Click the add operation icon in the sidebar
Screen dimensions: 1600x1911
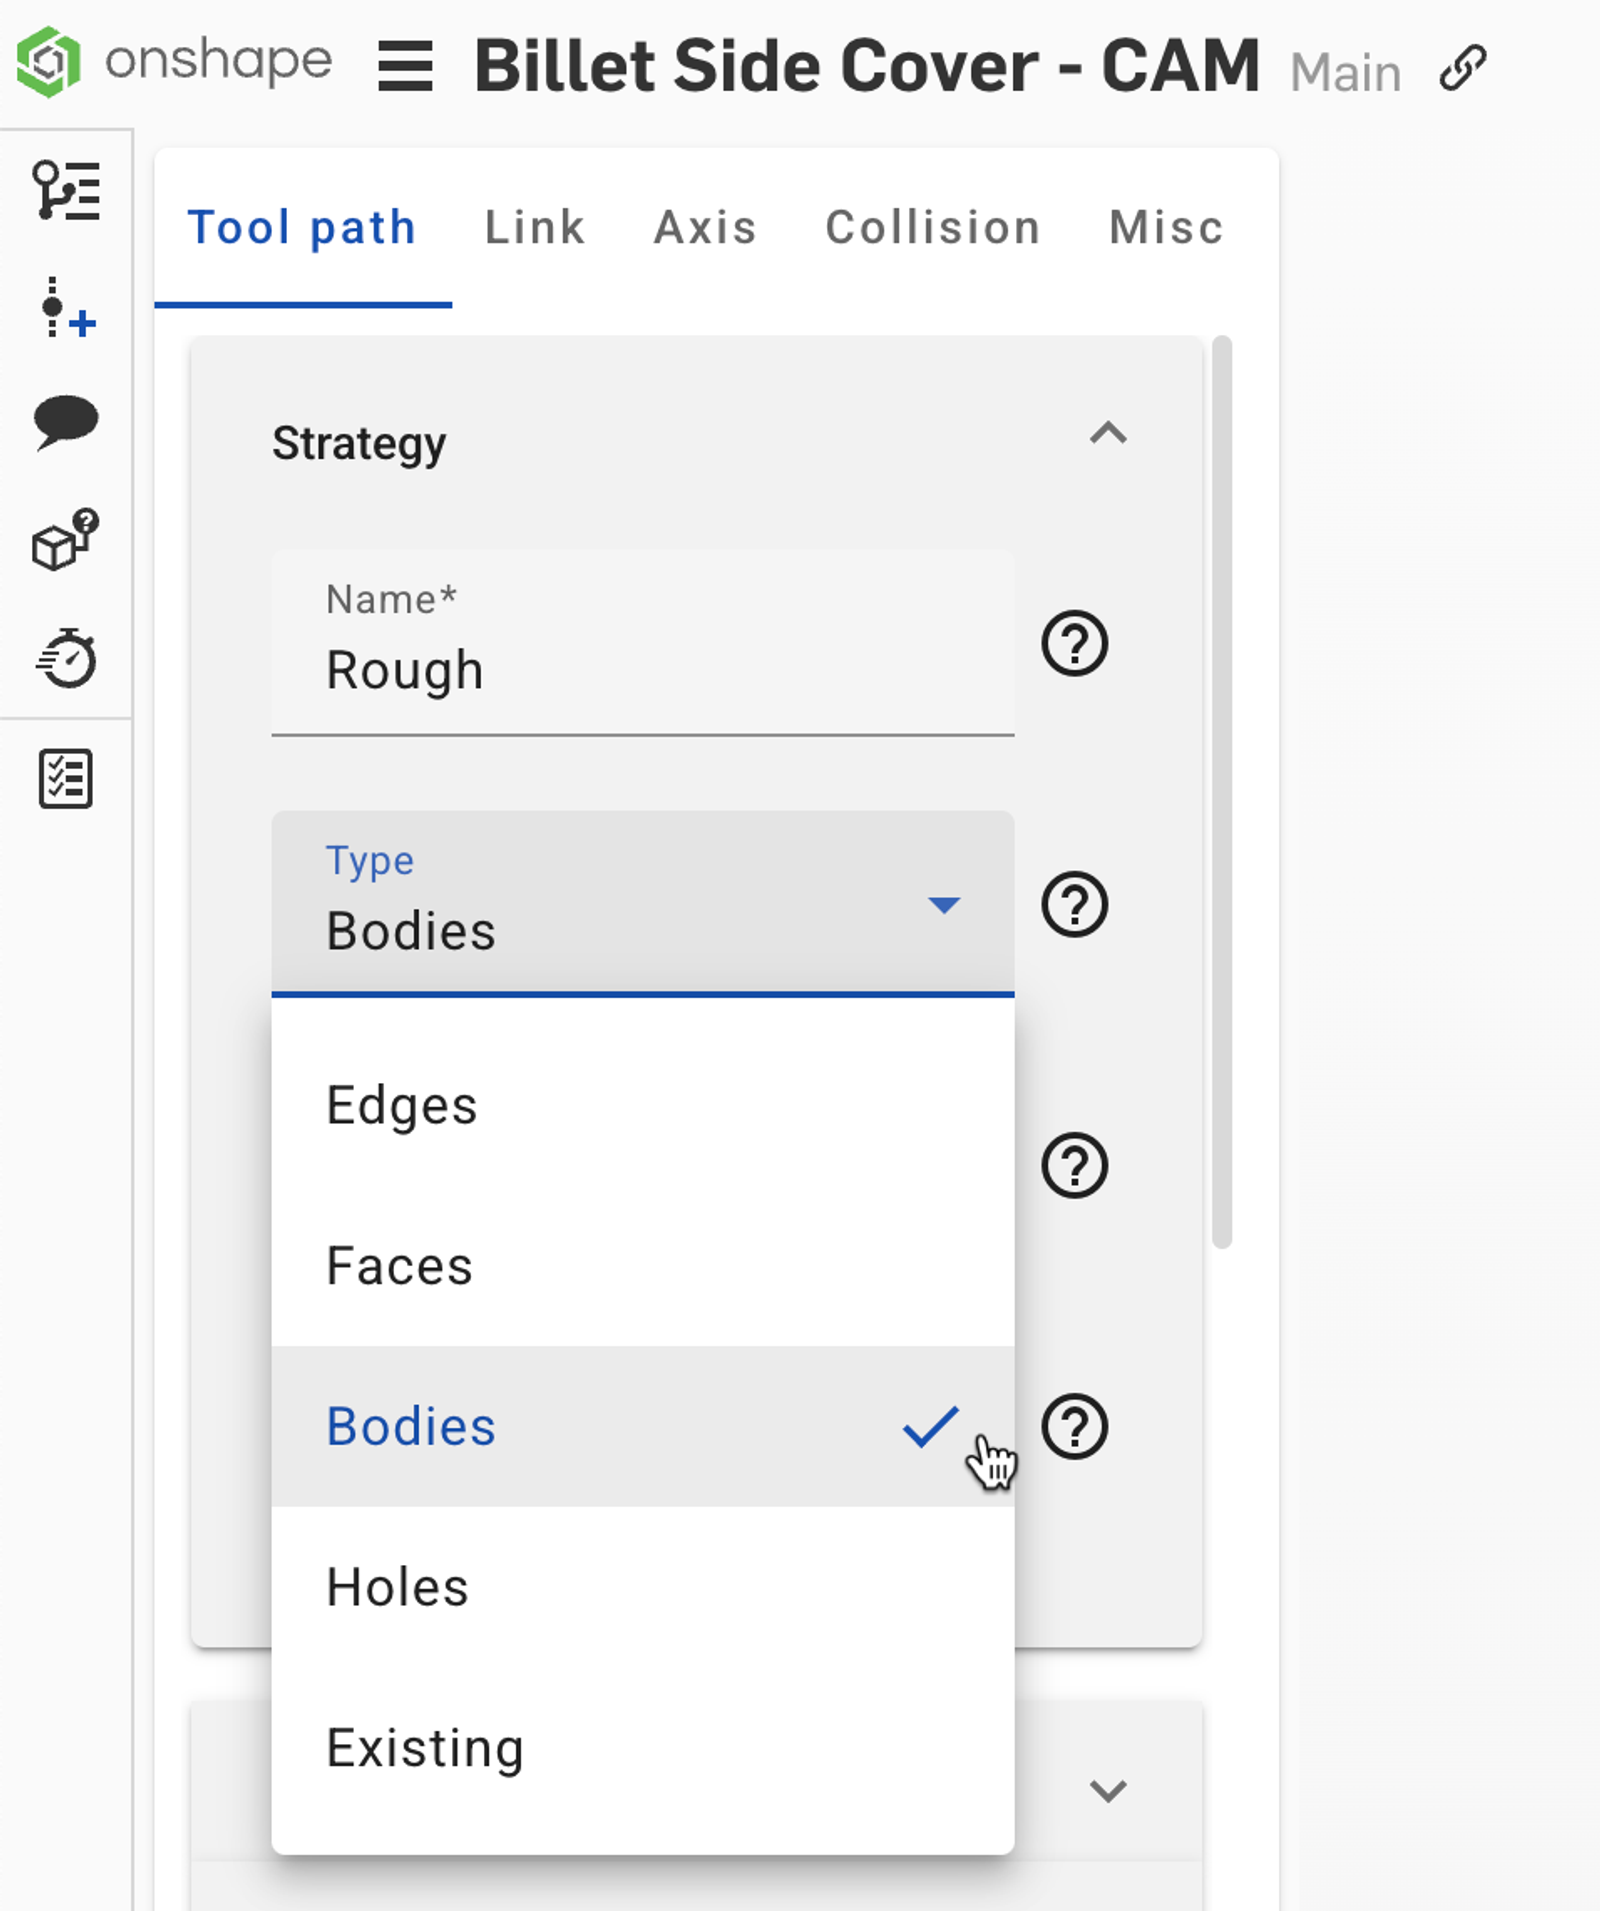[65, 310]
